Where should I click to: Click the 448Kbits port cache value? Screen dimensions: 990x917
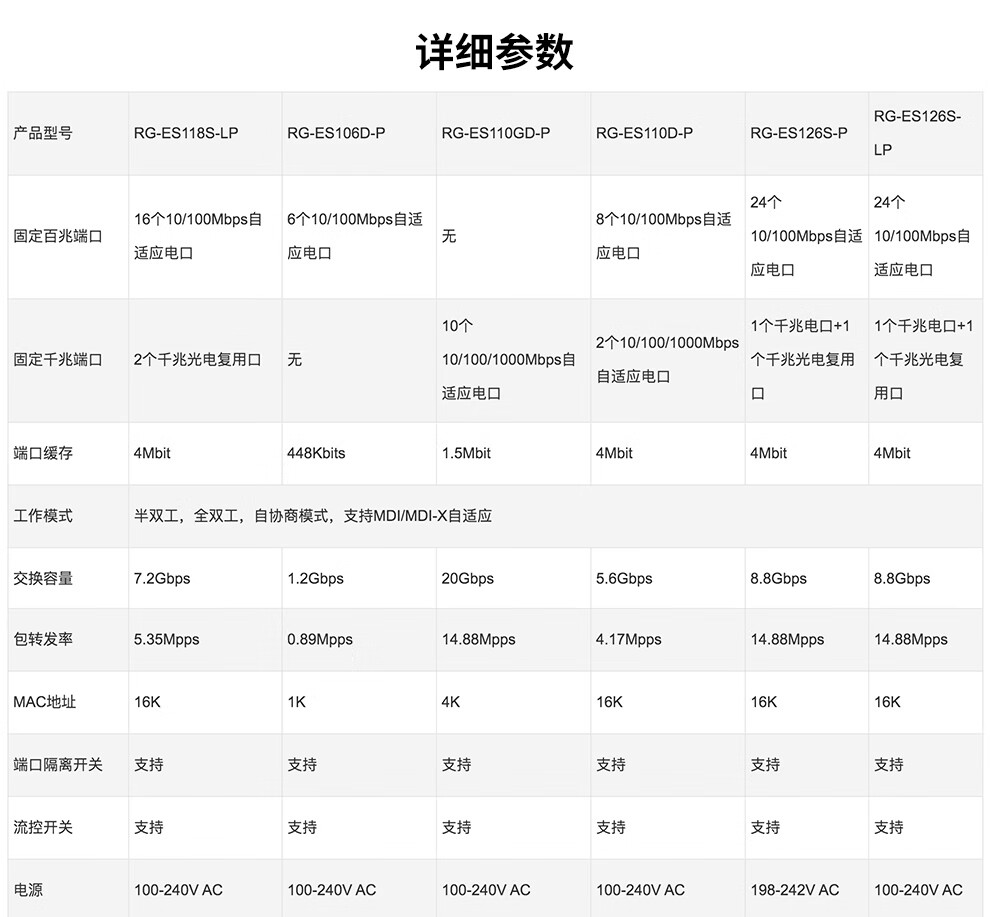[x=316, y=453]
